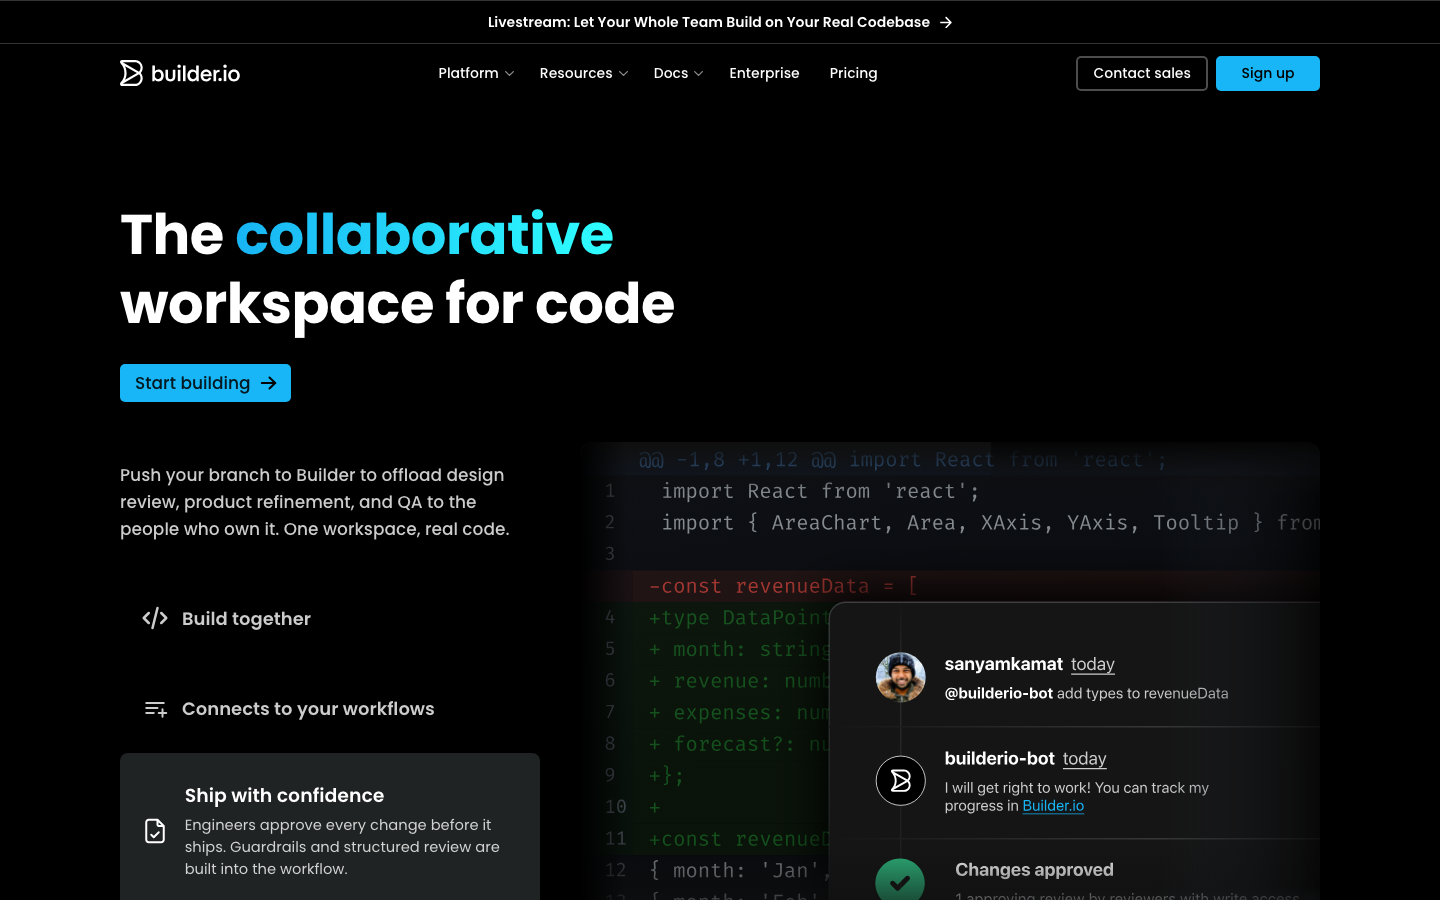Click sanyamkamat's avatar photo
This screenshot has height=900, width=1440.
pos(900,677)
